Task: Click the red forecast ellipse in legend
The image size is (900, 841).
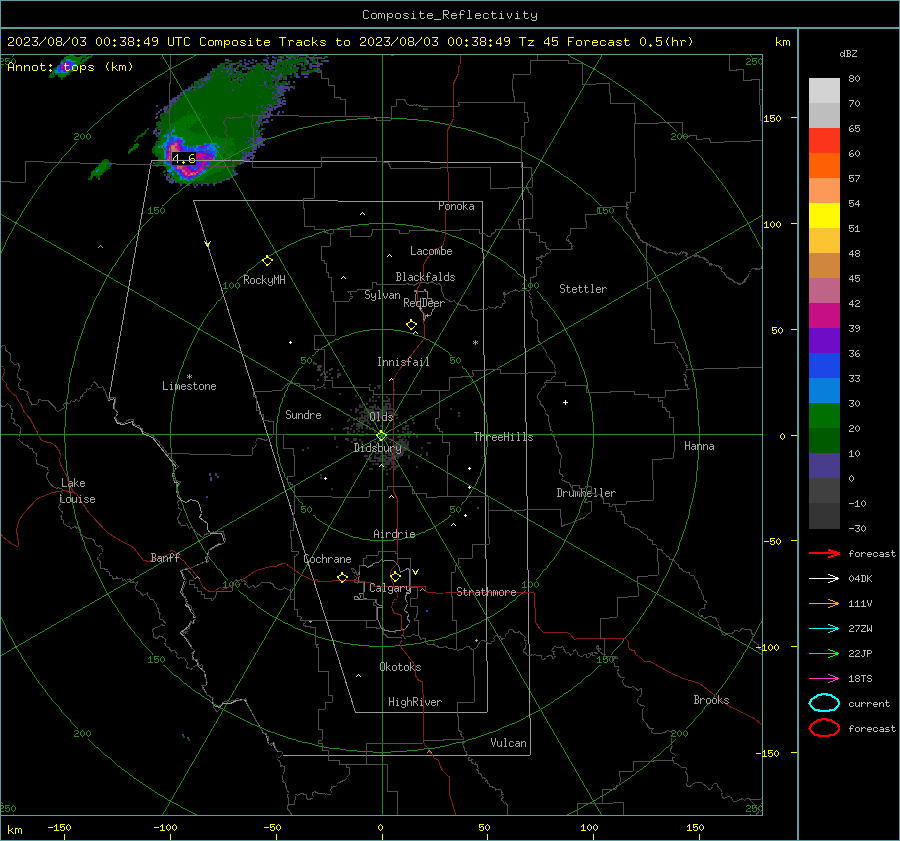Action: pyautogui.click(x=824, y=728)
